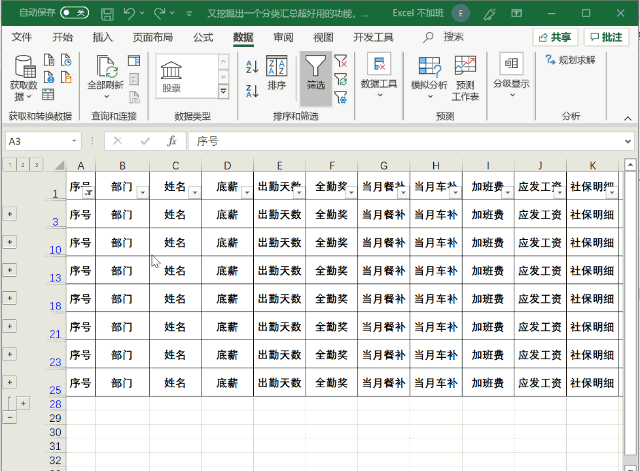Switch to the 开始 ribbon tab
Viewport: 640px width, 471px height.
(62, 37)
